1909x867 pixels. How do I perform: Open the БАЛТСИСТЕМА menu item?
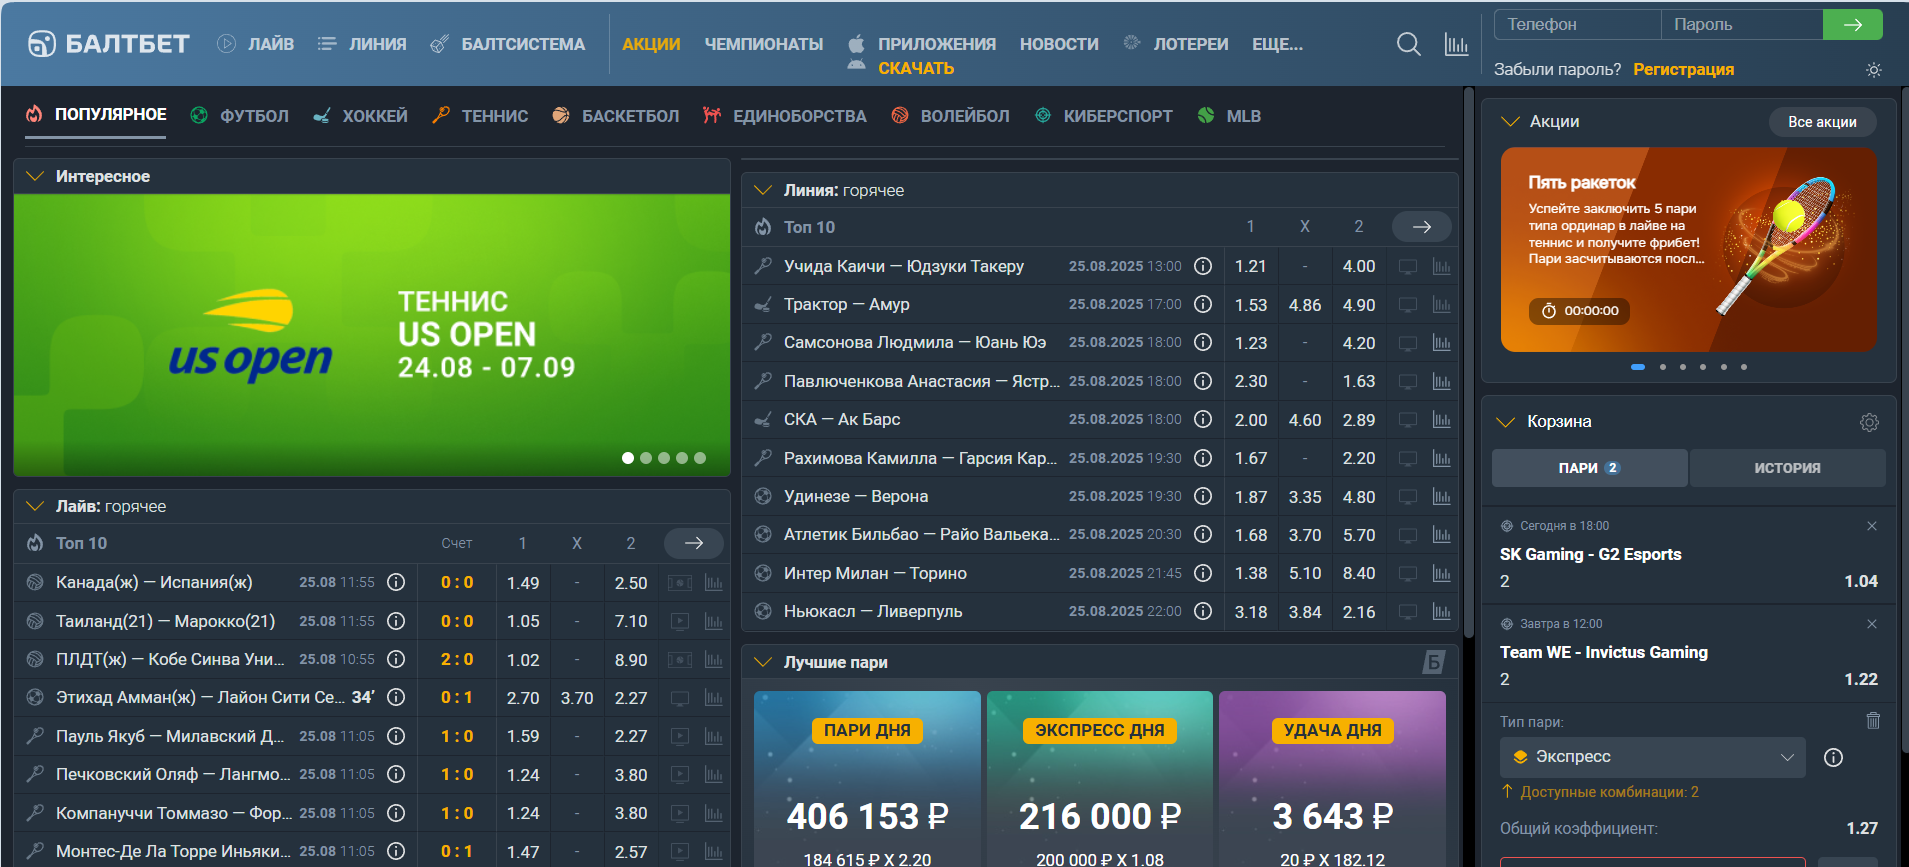[507, 44]
